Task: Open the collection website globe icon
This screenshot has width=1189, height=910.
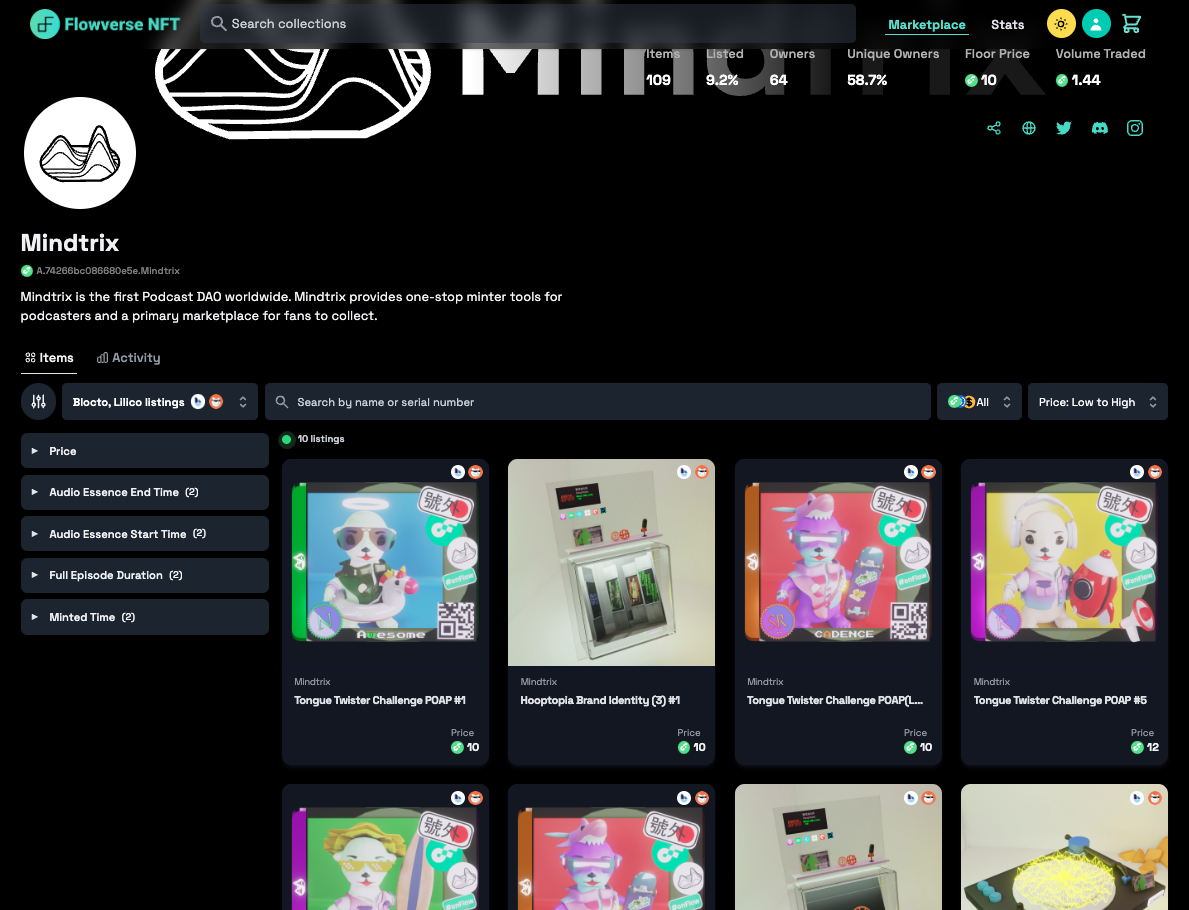Action: (1029, 128)
